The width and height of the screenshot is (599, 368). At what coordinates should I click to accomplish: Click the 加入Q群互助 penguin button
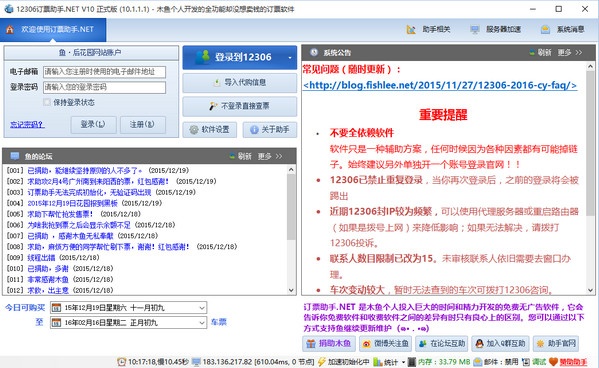(x=500, y=344)
